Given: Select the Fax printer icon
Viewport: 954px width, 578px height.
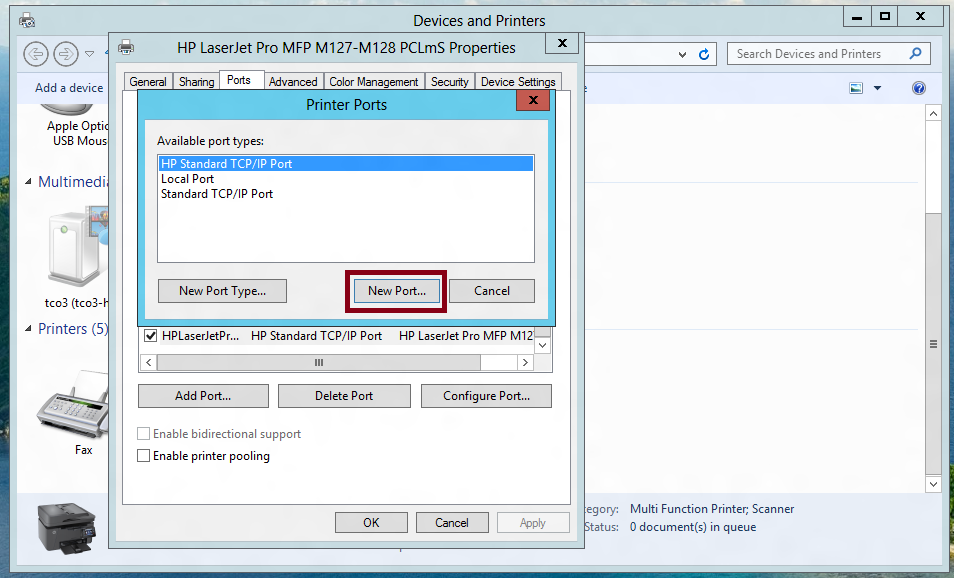Looking at the screenshot, I should pos(73,404).
